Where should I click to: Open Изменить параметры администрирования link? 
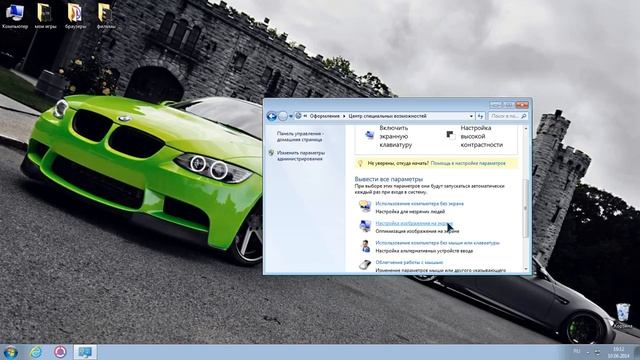click(301, 156)
